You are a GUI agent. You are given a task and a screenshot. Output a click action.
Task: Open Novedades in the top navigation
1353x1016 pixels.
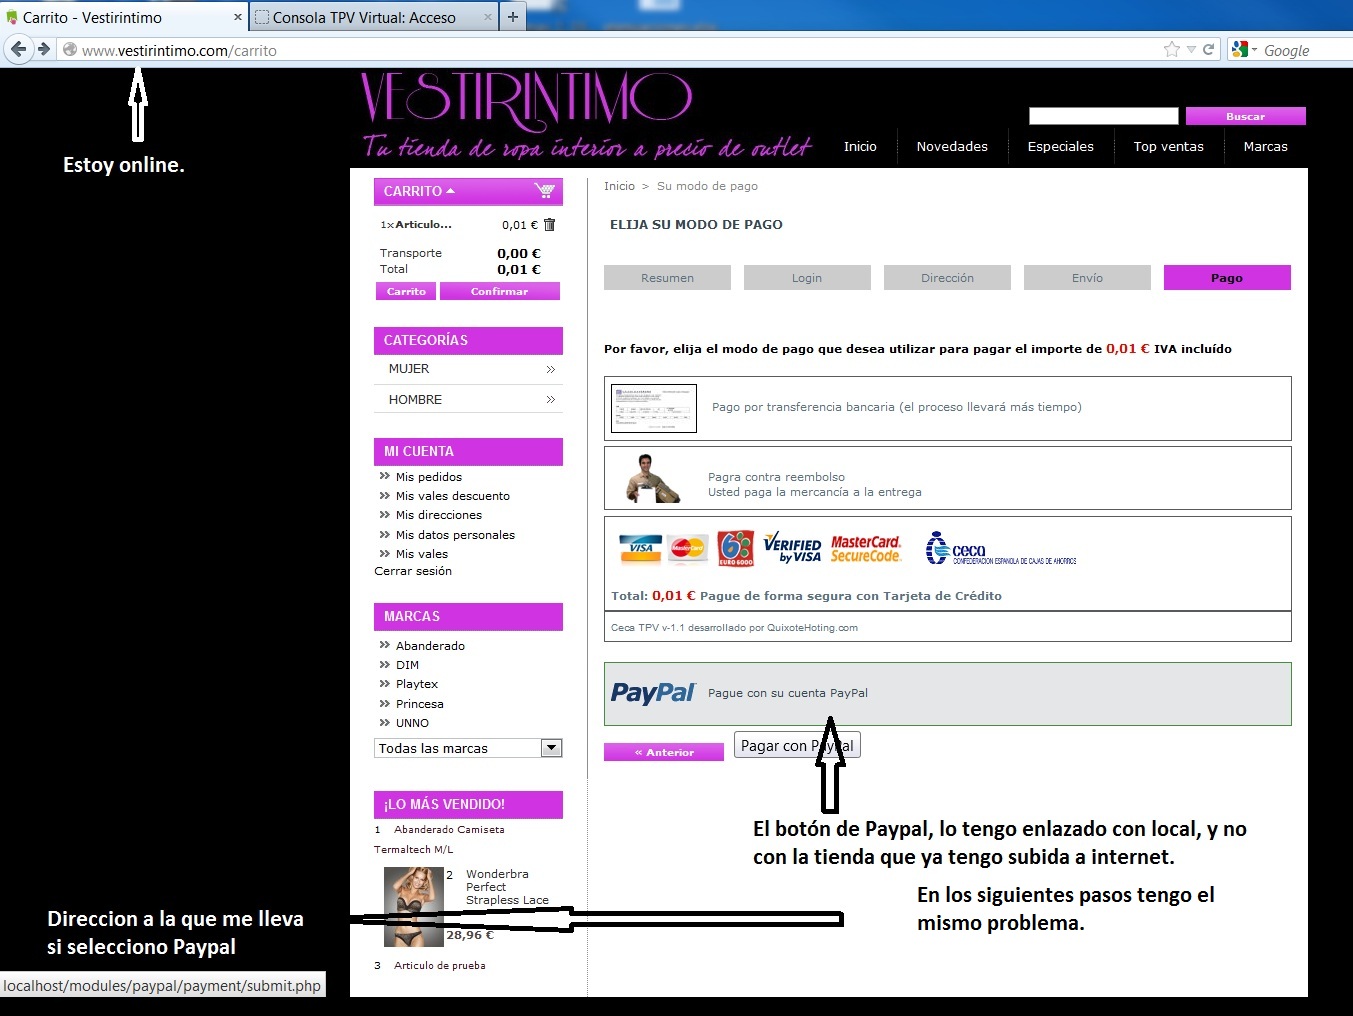coord(952,146)
